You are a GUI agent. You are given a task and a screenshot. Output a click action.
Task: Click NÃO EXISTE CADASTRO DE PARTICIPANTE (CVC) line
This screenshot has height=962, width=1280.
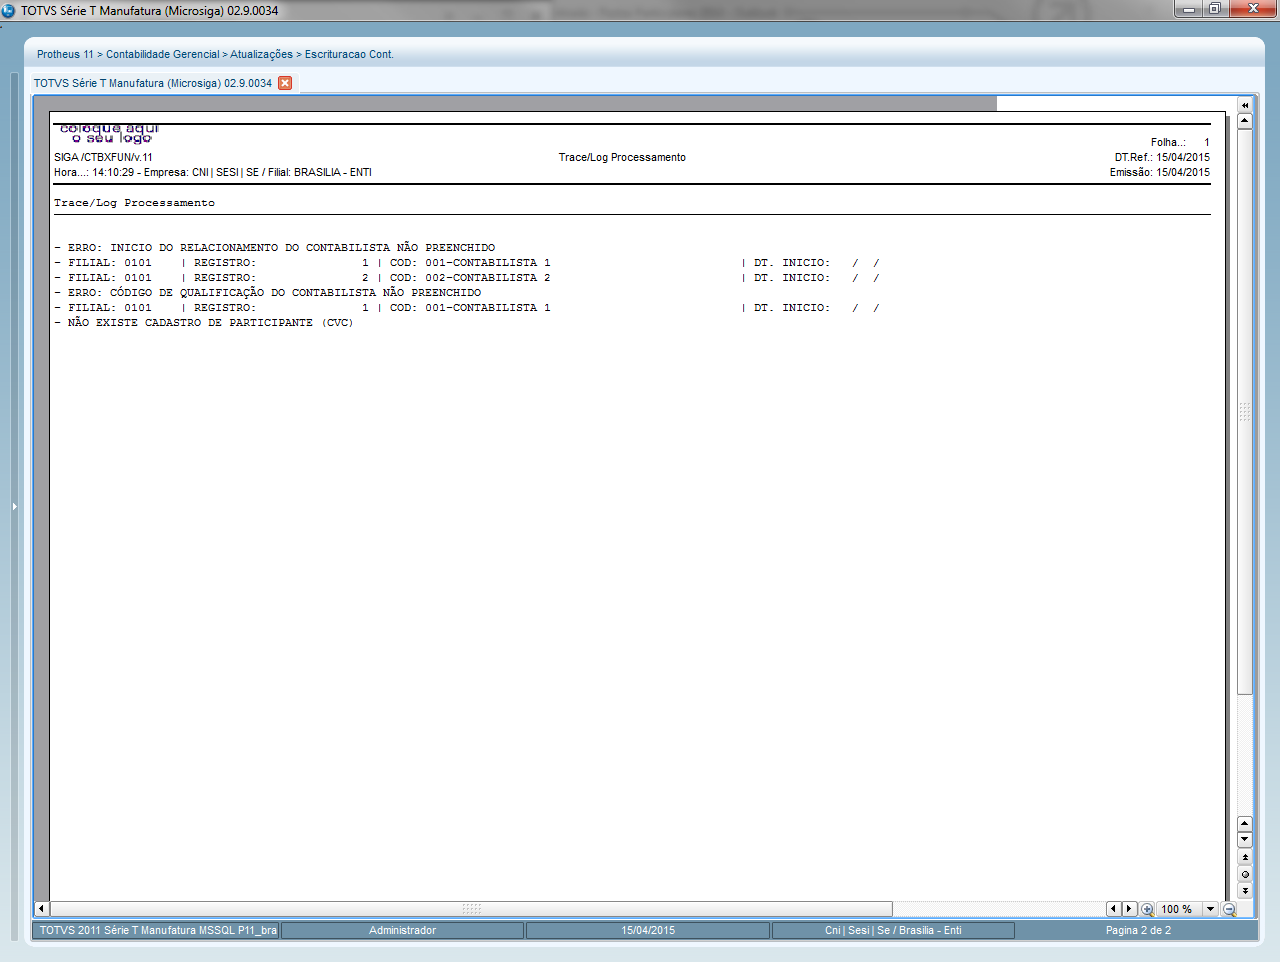coord(204,322)
